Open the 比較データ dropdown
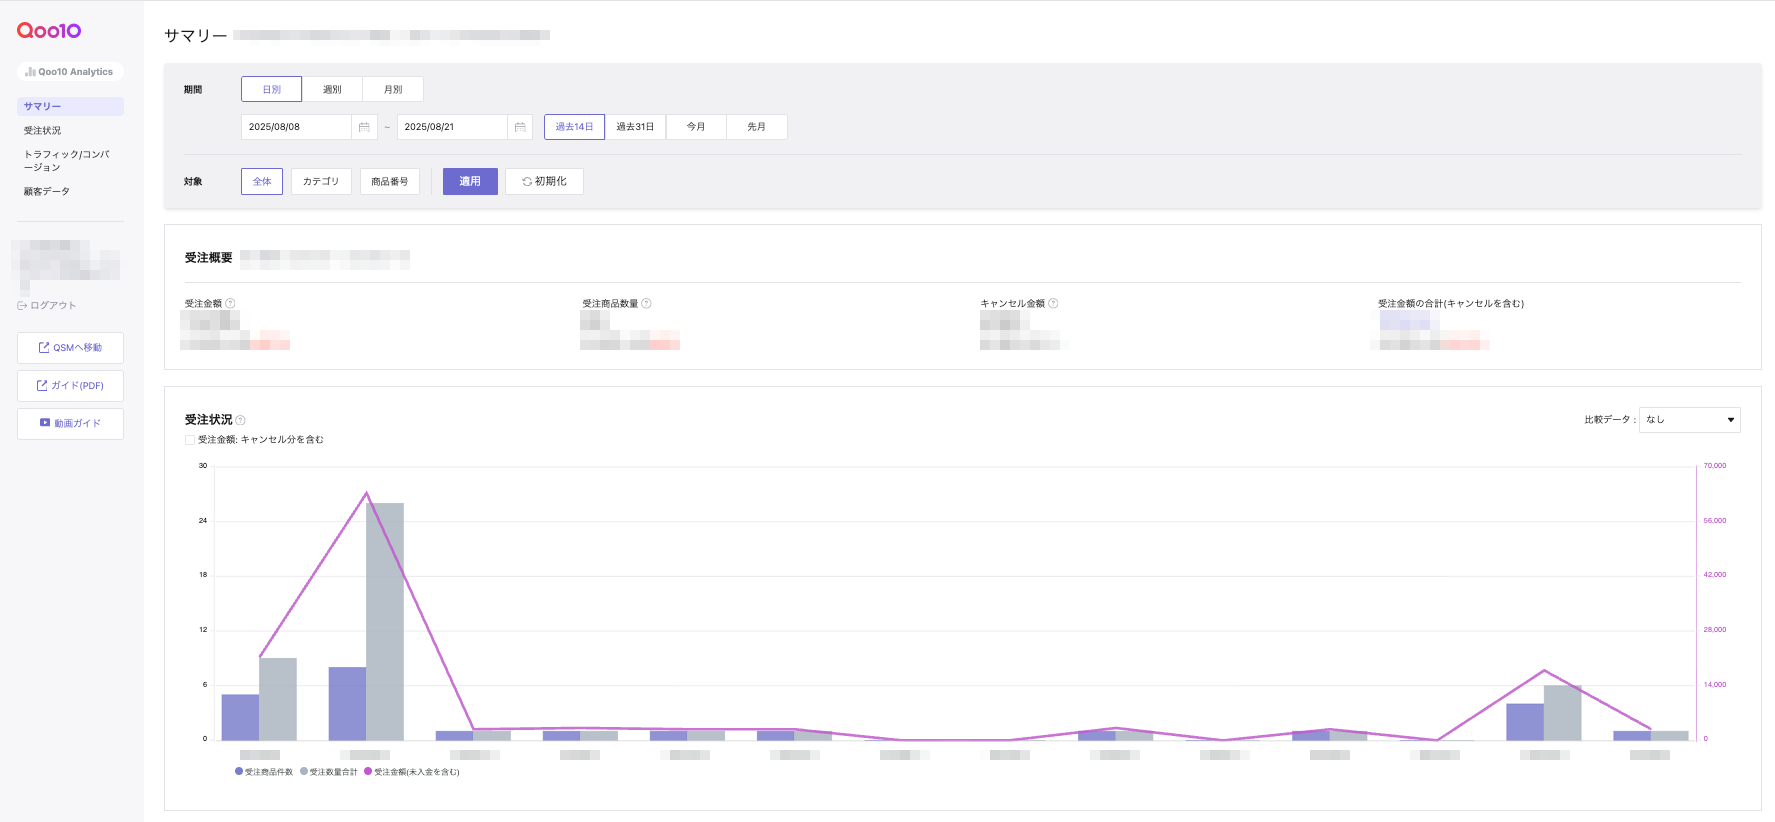The width and height of the screenshot is (1775, 822). coord(1689,420)
